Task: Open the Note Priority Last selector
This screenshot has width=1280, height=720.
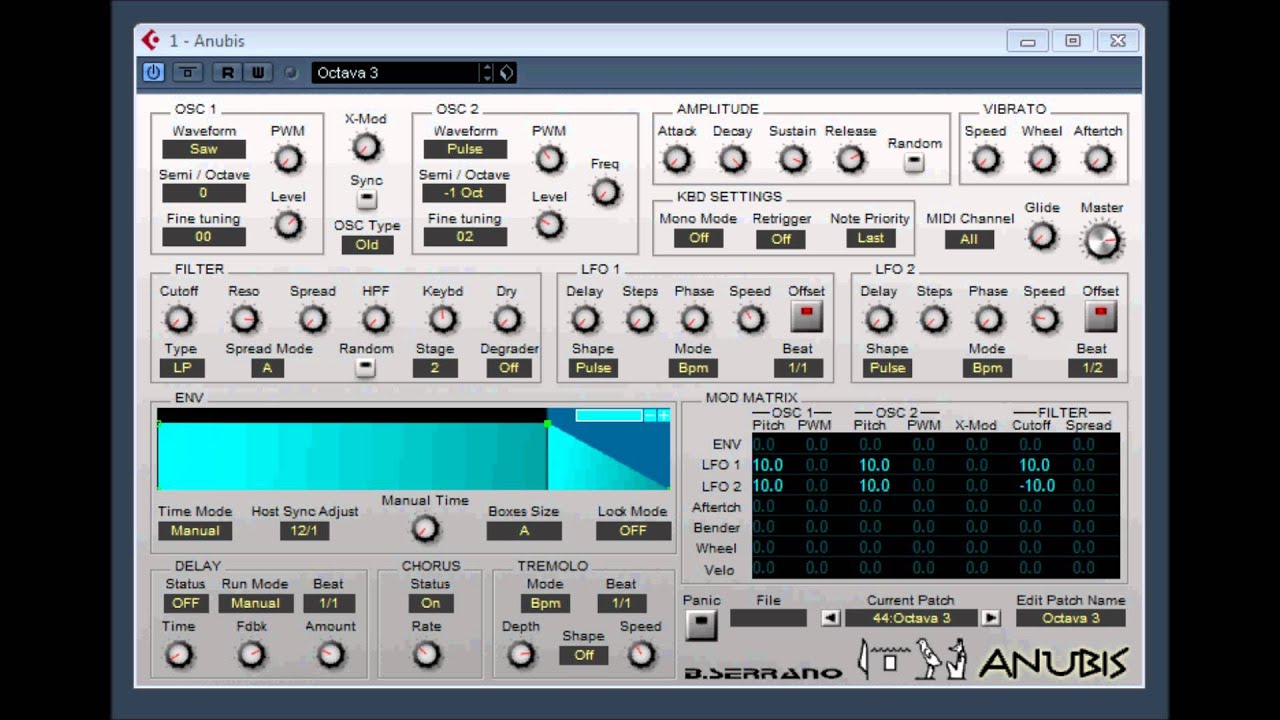Action: click(x=871, y=238)
